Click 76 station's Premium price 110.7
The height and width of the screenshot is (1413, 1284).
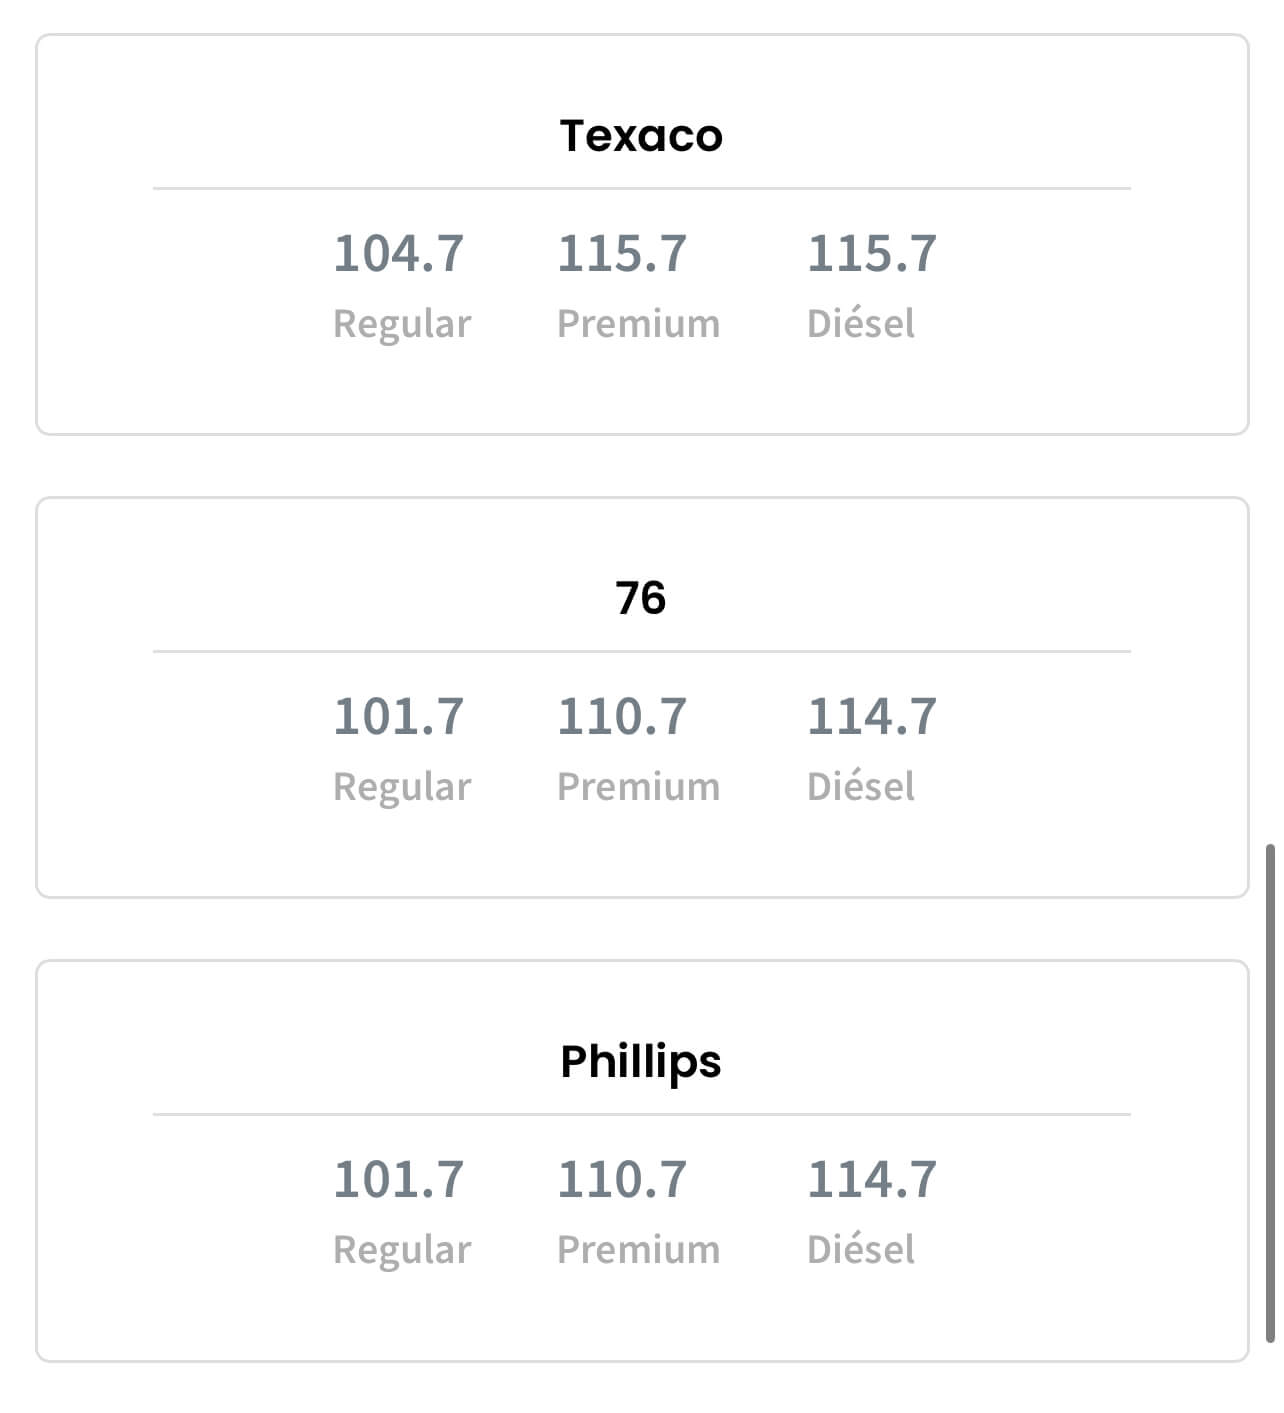click(x=622, y=716)
